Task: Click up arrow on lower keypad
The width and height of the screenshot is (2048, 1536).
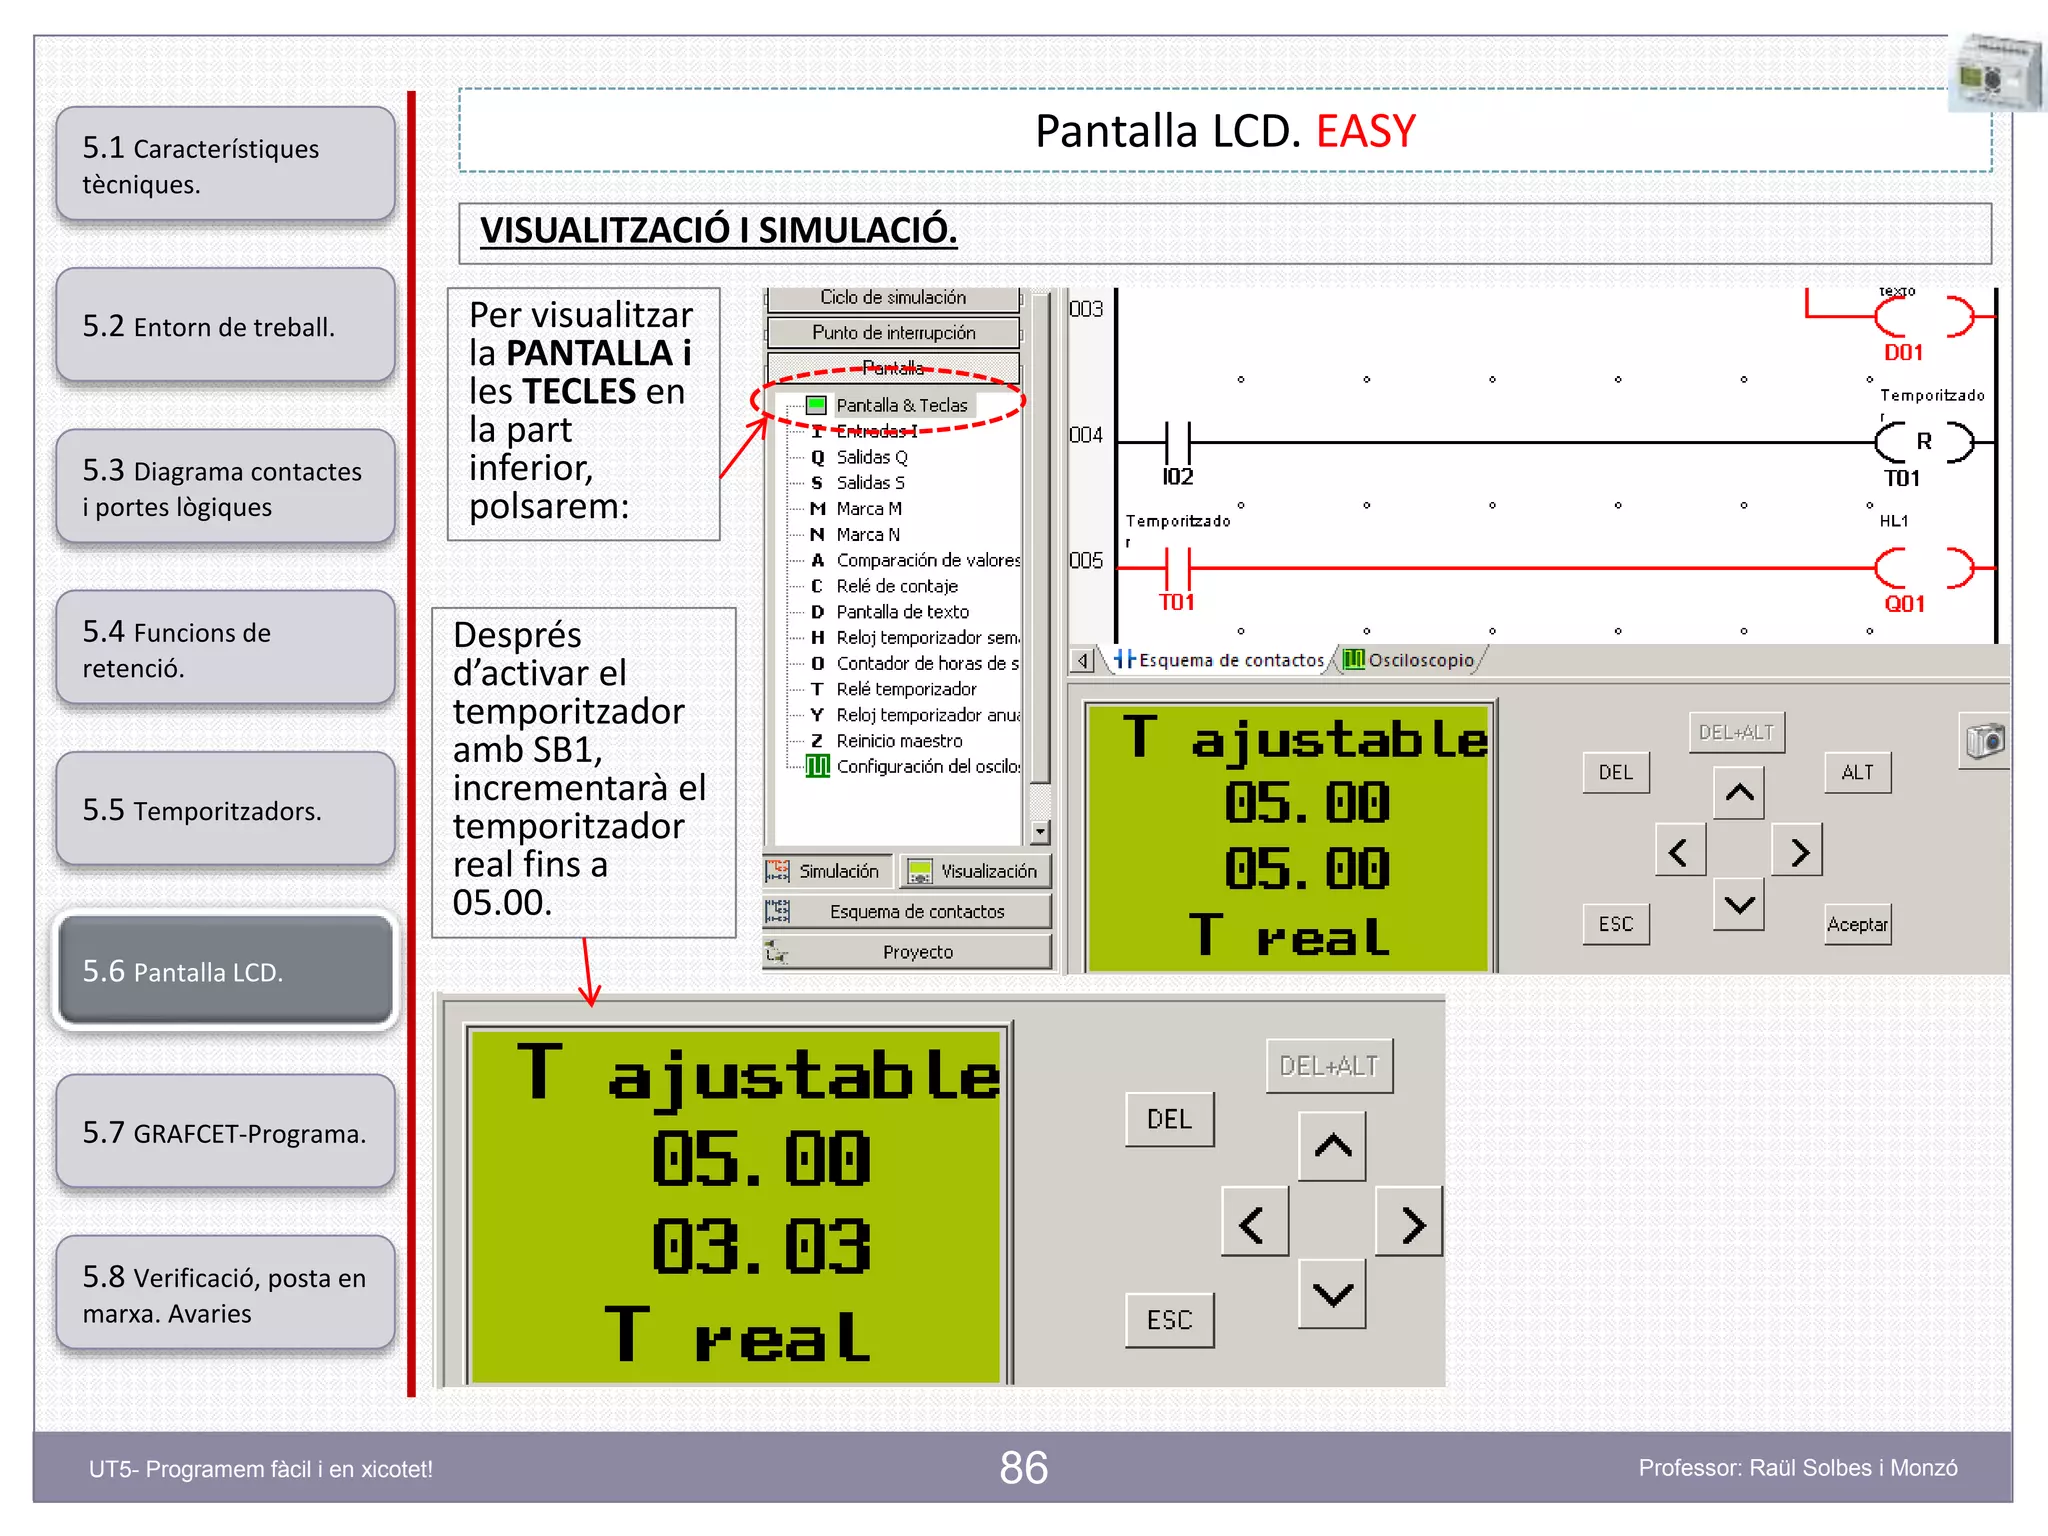Action: [x=1332, y=1146]
